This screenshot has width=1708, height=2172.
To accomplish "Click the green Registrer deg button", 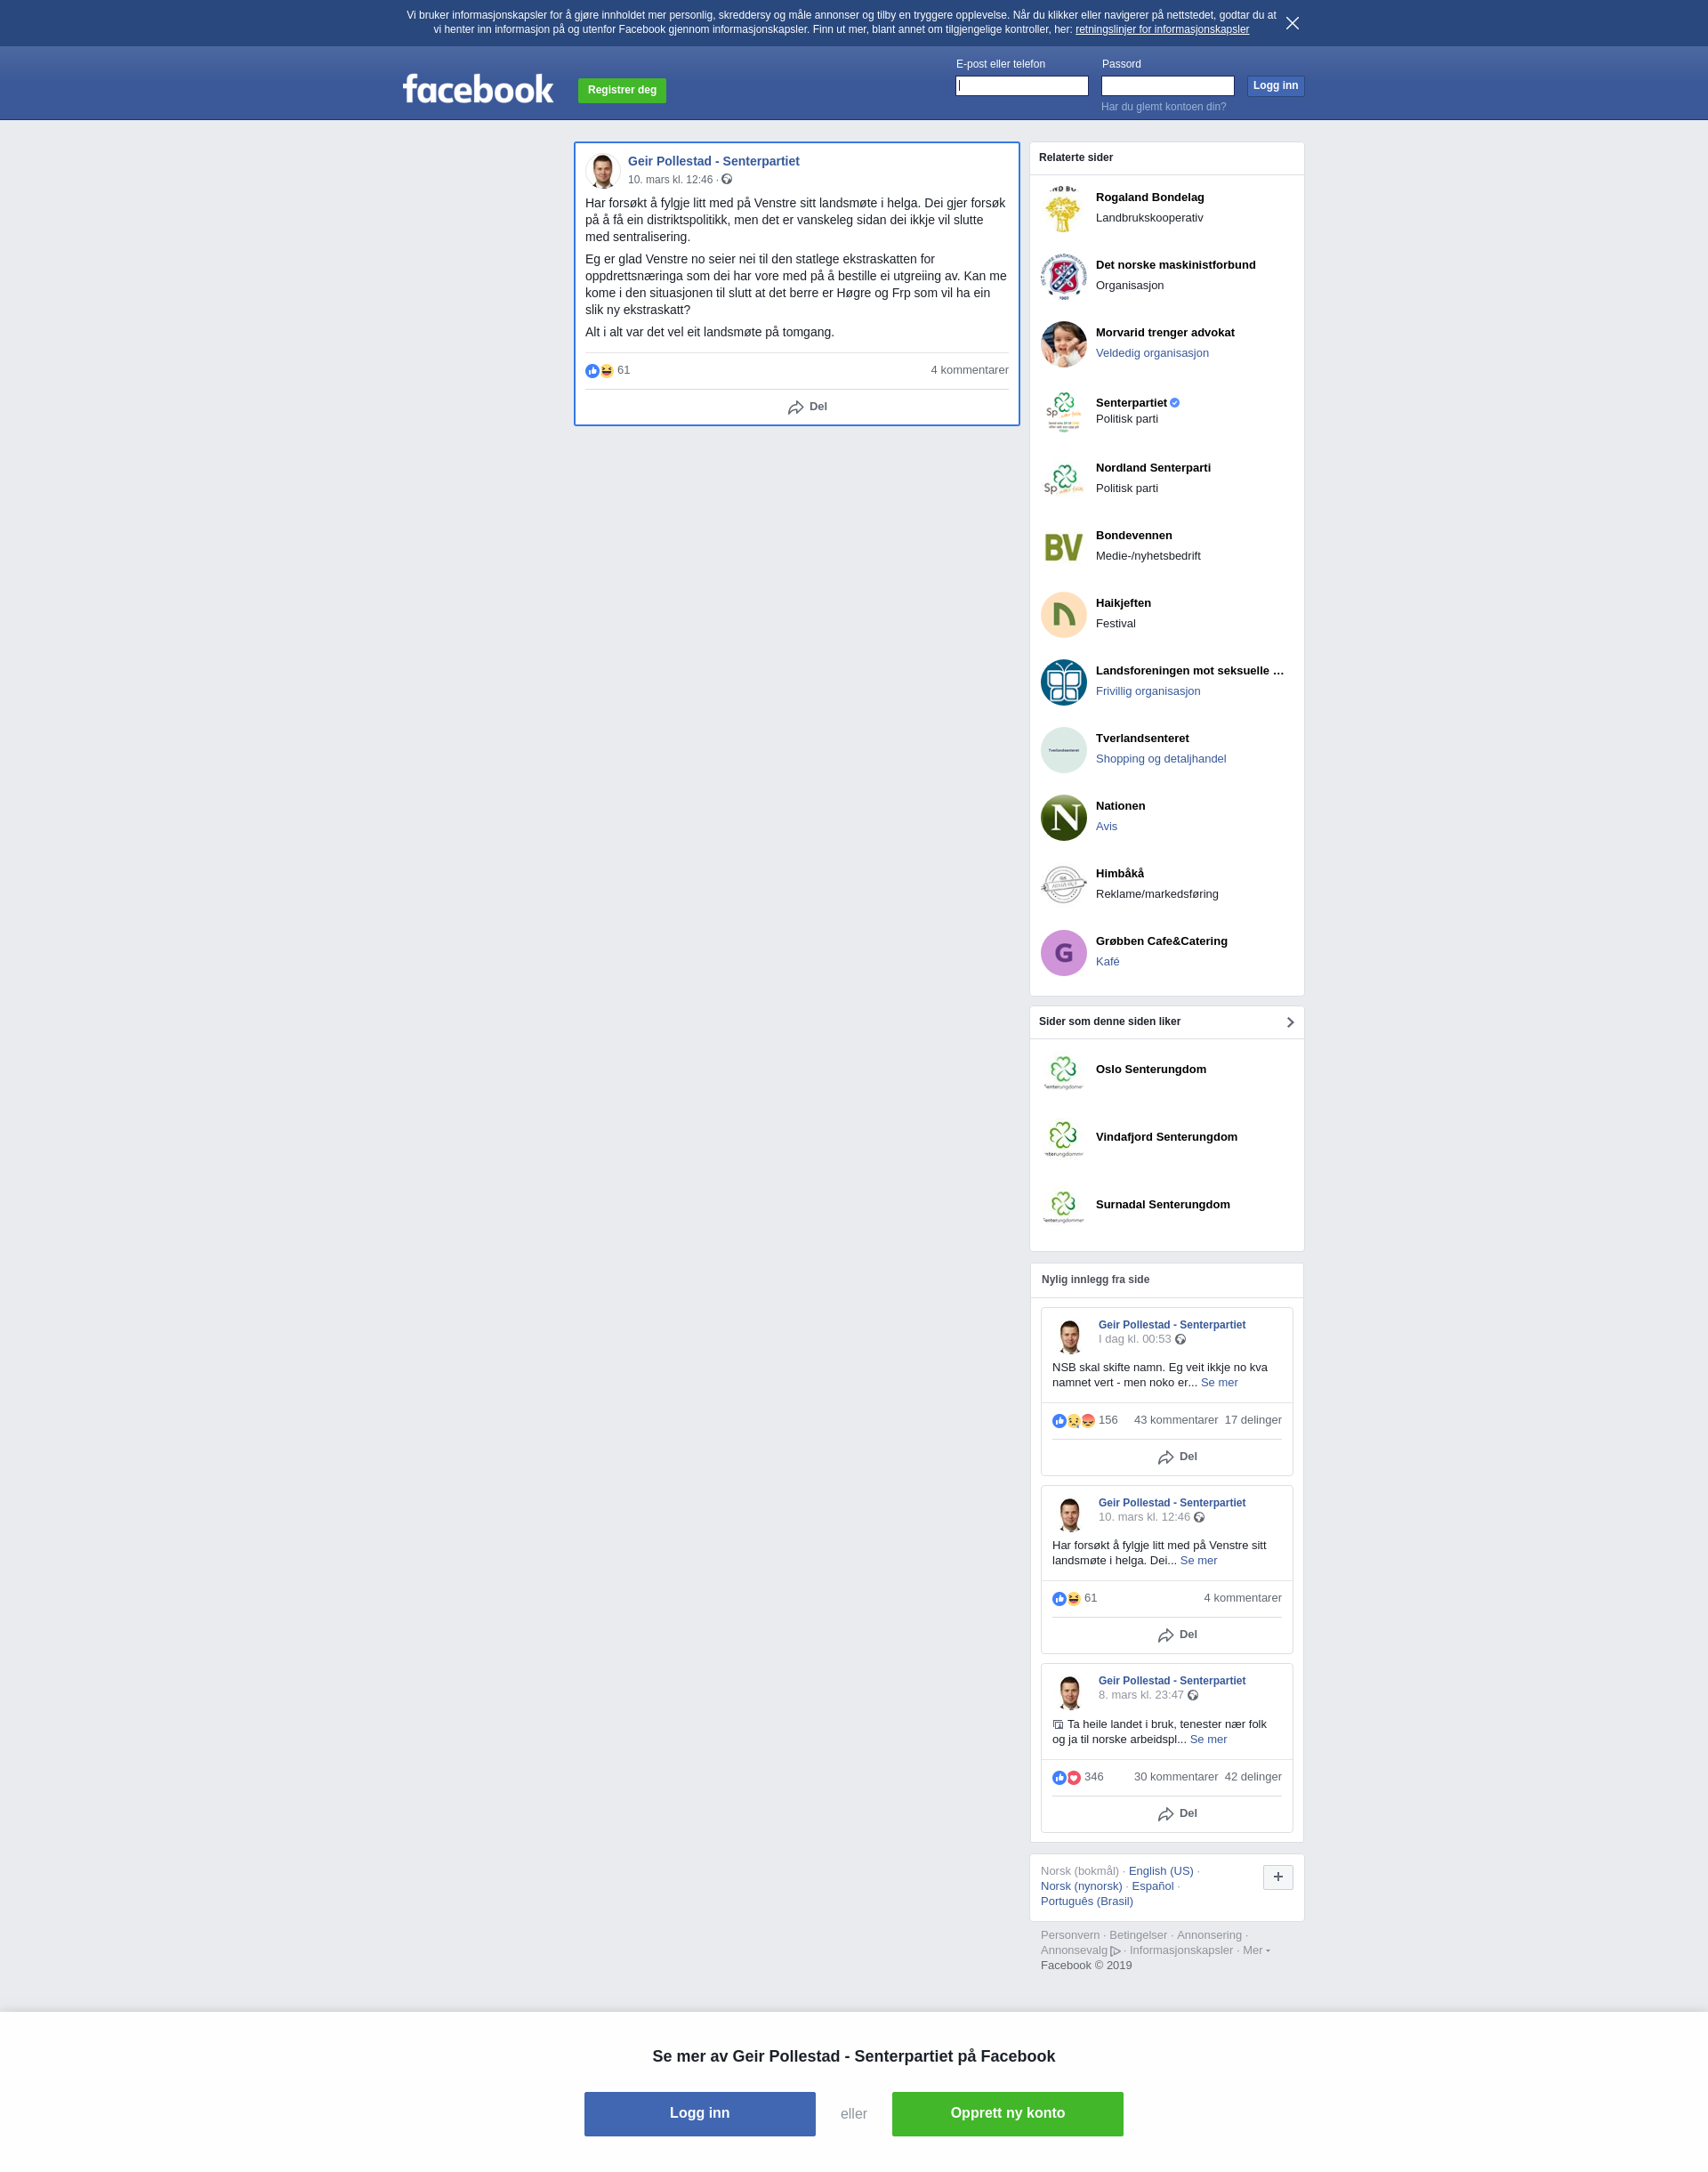I will coord(622,90).
